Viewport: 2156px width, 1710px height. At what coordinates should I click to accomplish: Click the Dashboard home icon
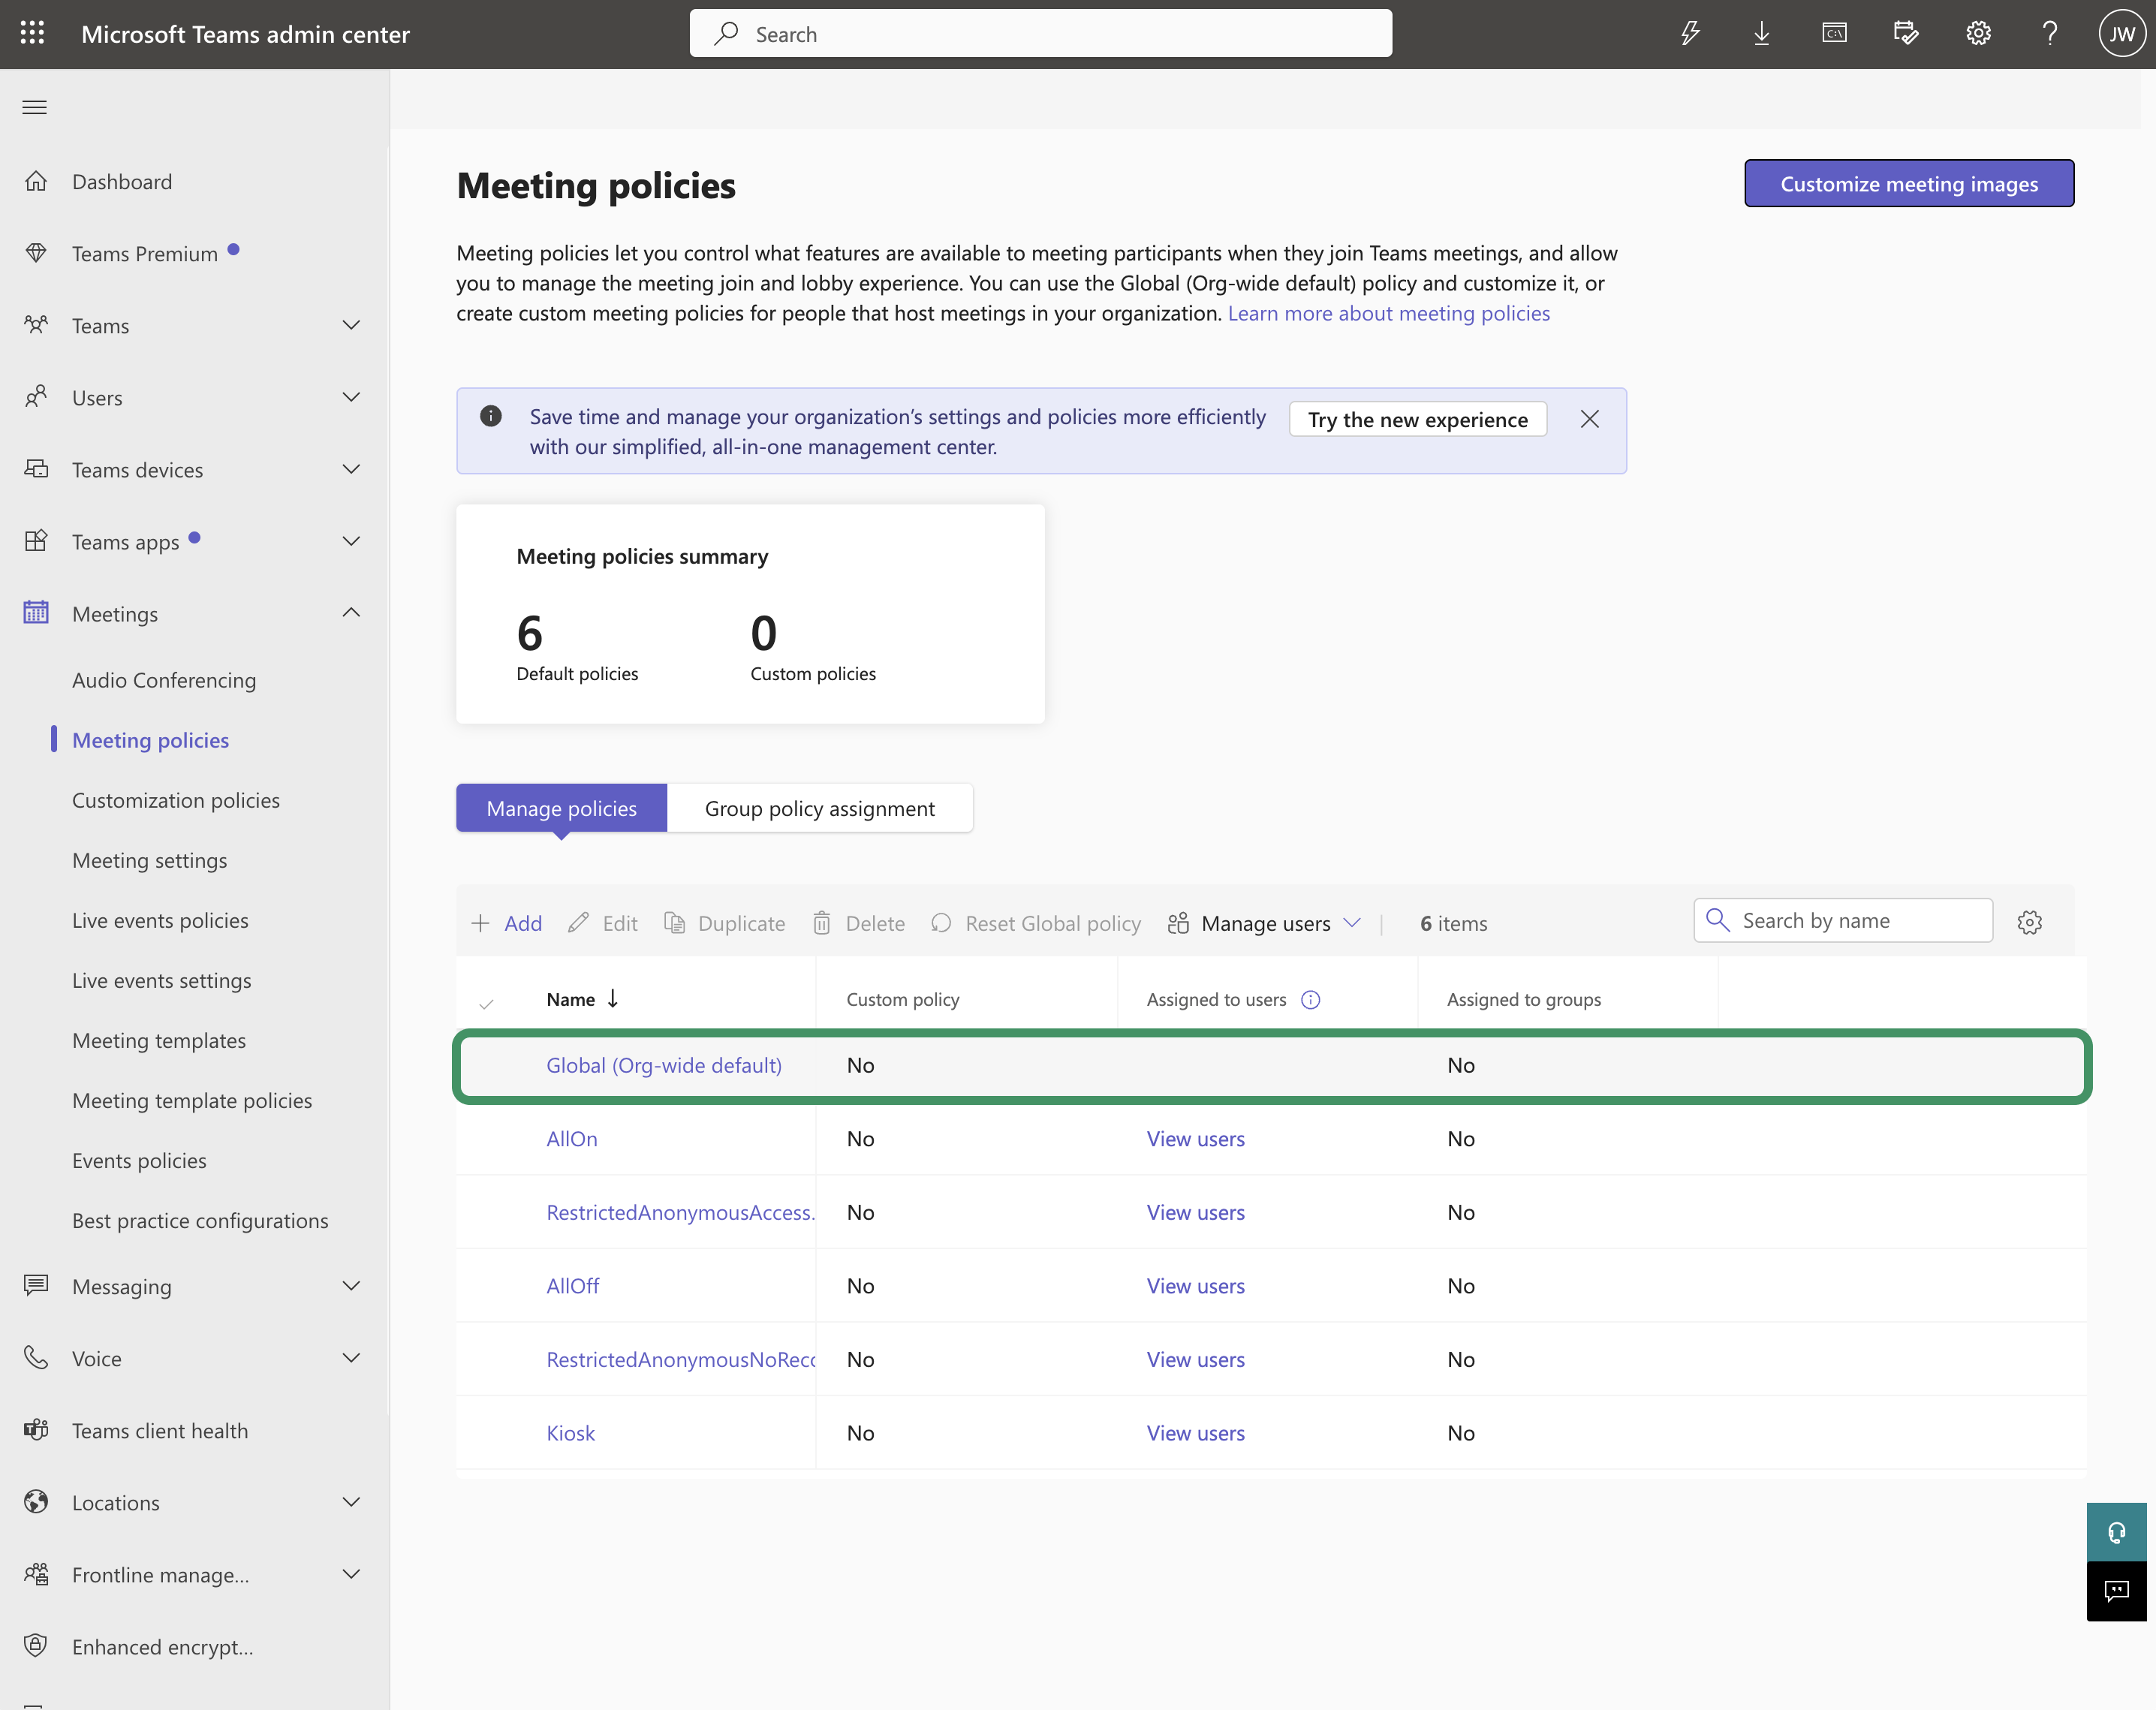pos(36,181)
